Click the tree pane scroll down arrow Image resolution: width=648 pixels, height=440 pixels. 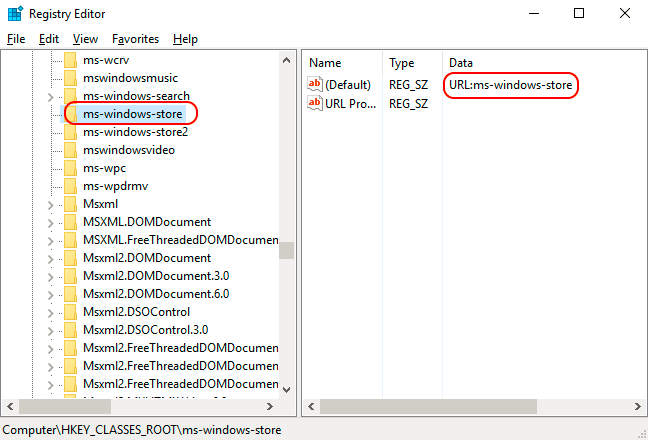(x=286, y=390)
